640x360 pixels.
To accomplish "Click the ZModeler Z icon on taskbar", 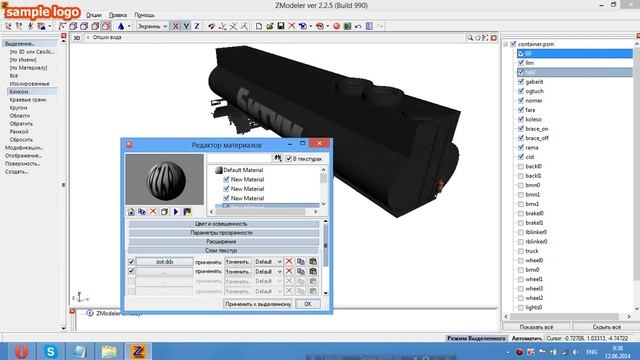I will [x=138, y=351].
